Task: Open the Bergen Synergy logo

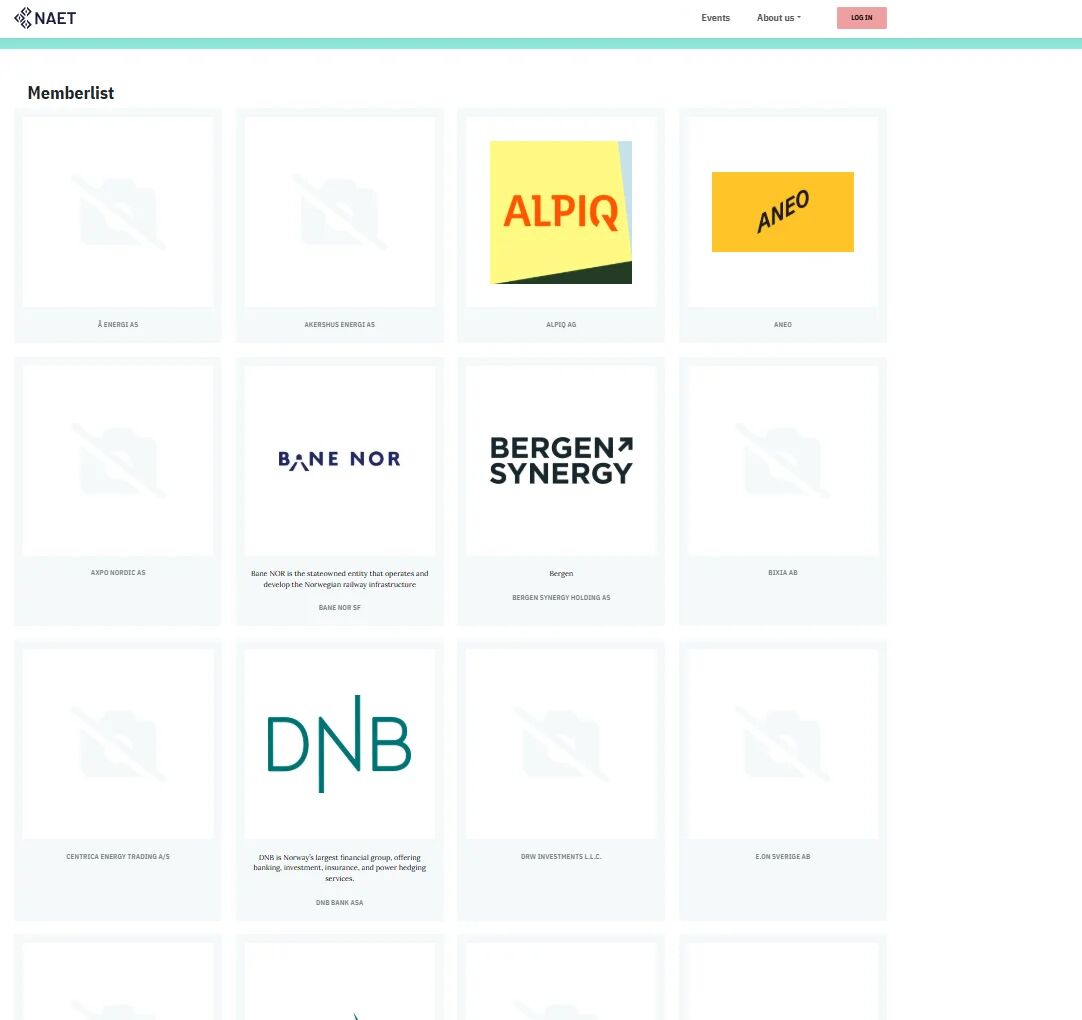Action: click(x=561, y=460)
